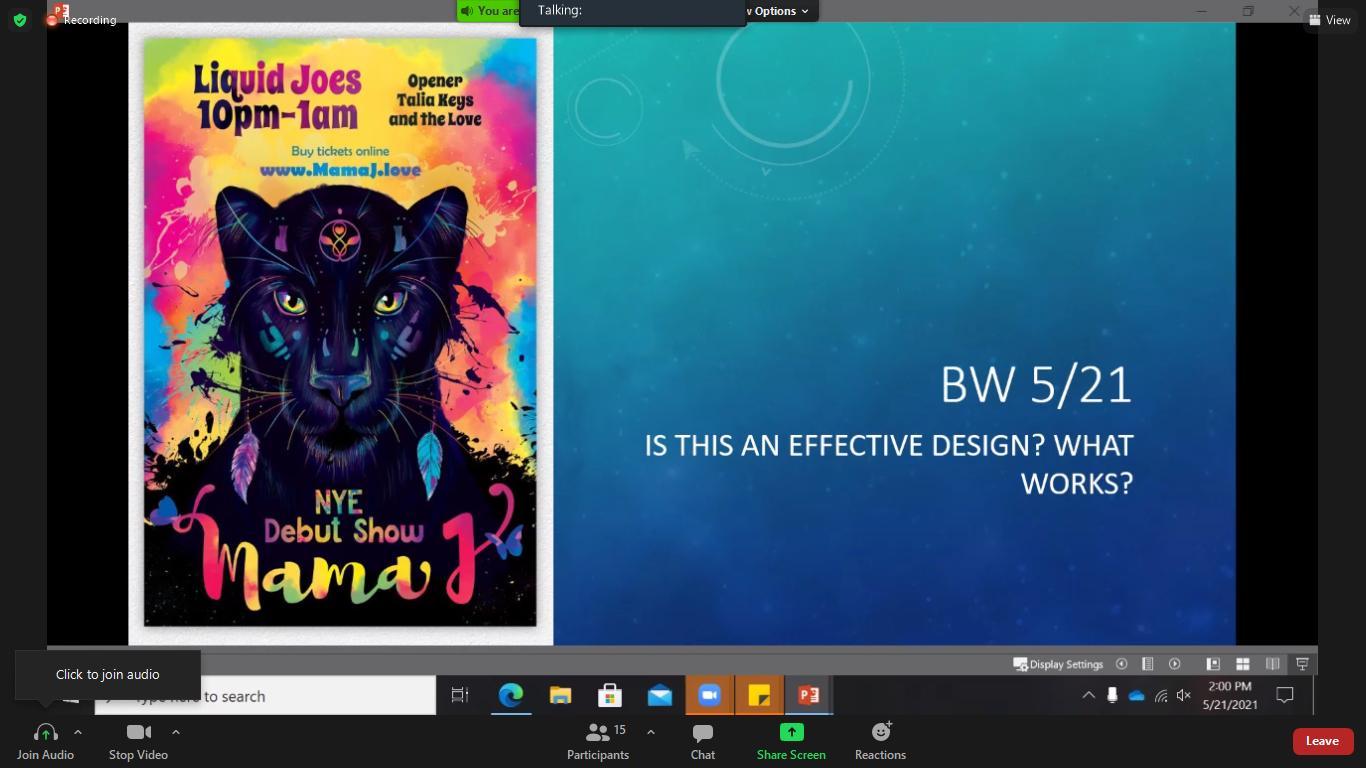Screen dimensions: 1366x768
Task: Open the Zoom Chat panel
Action: pyautogui.click(x=703, y=741)
